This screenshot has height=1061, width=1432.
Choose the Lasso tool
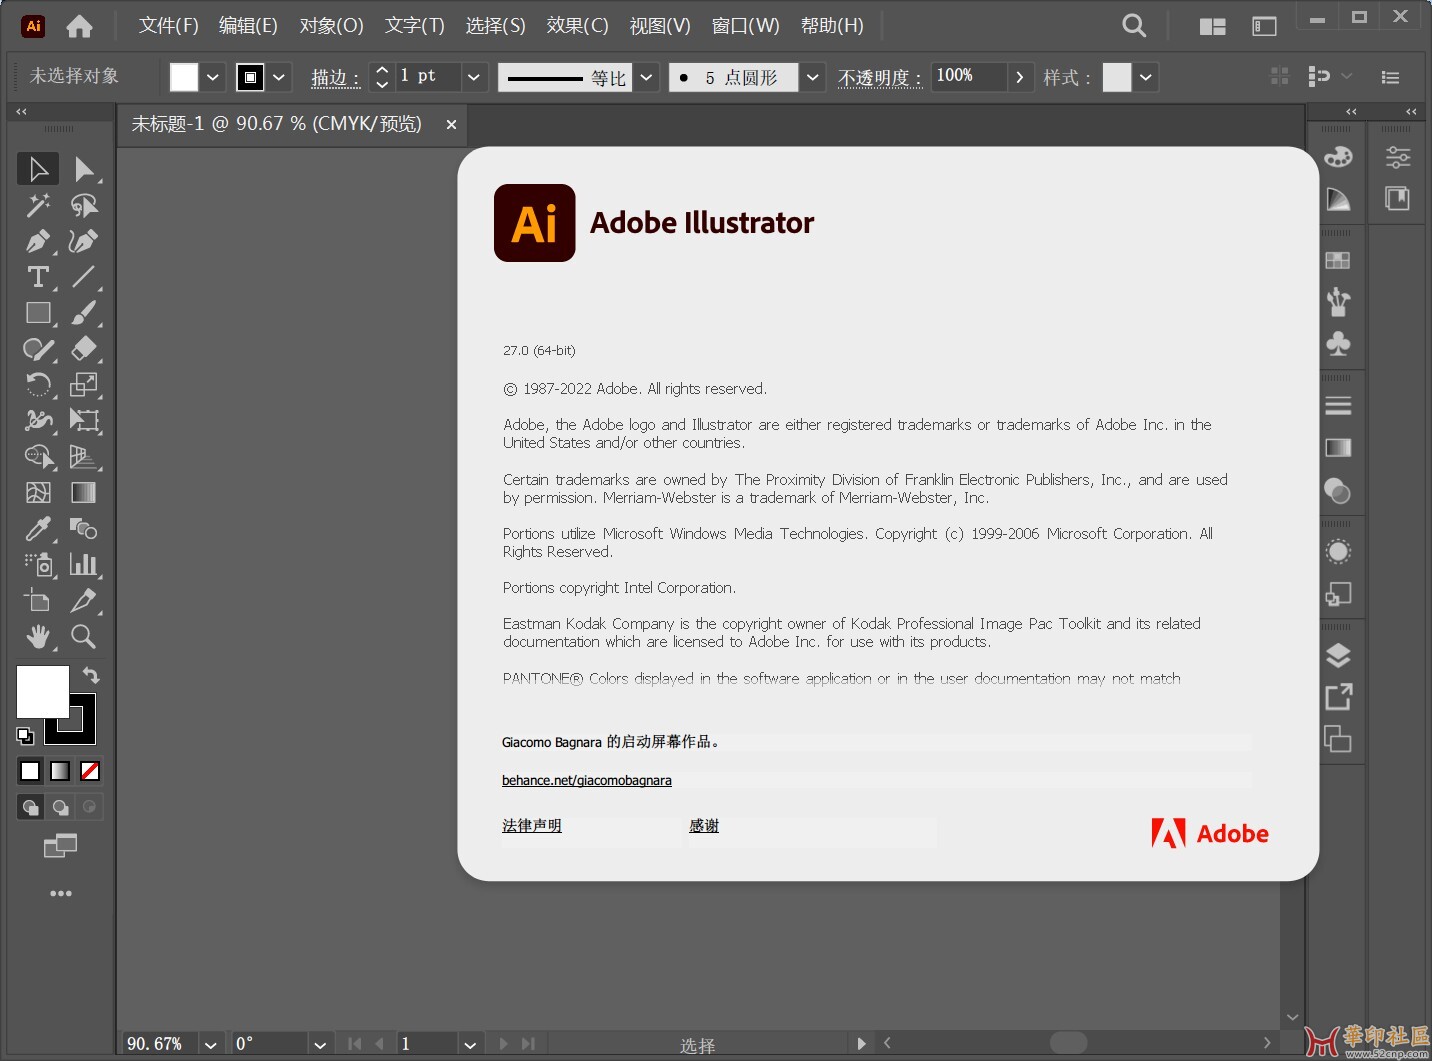(84, 205)
